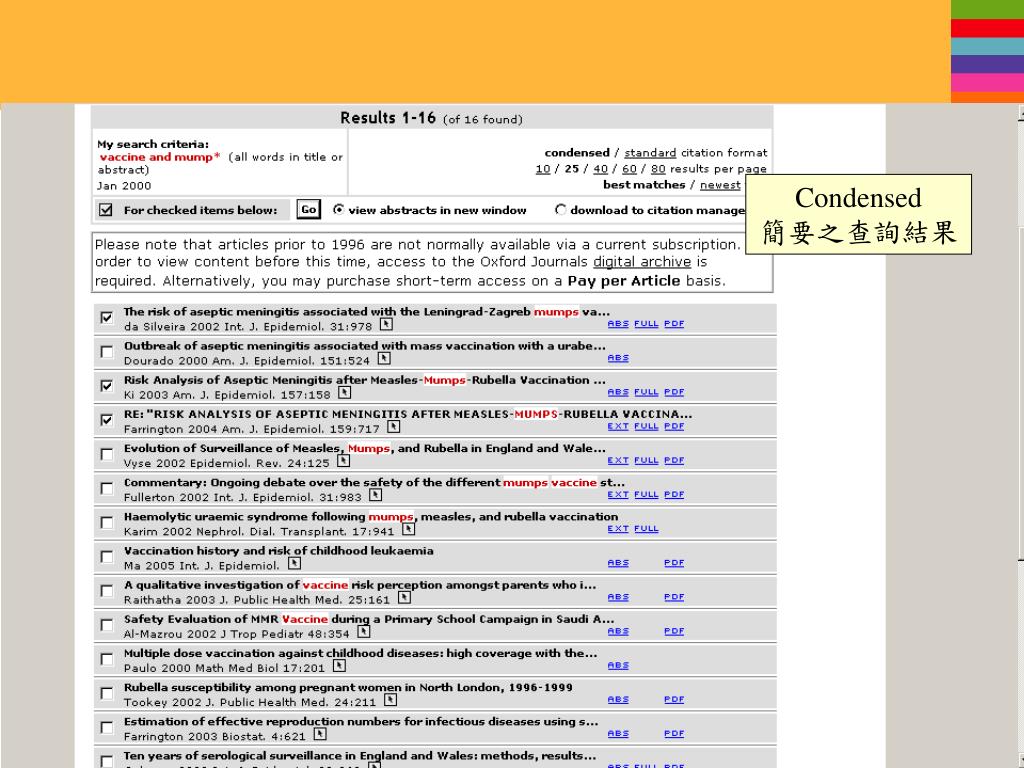Open popup icon beside Farrington 2003 Biostat citation
1024x768 pixels.
tap(320, 734)
